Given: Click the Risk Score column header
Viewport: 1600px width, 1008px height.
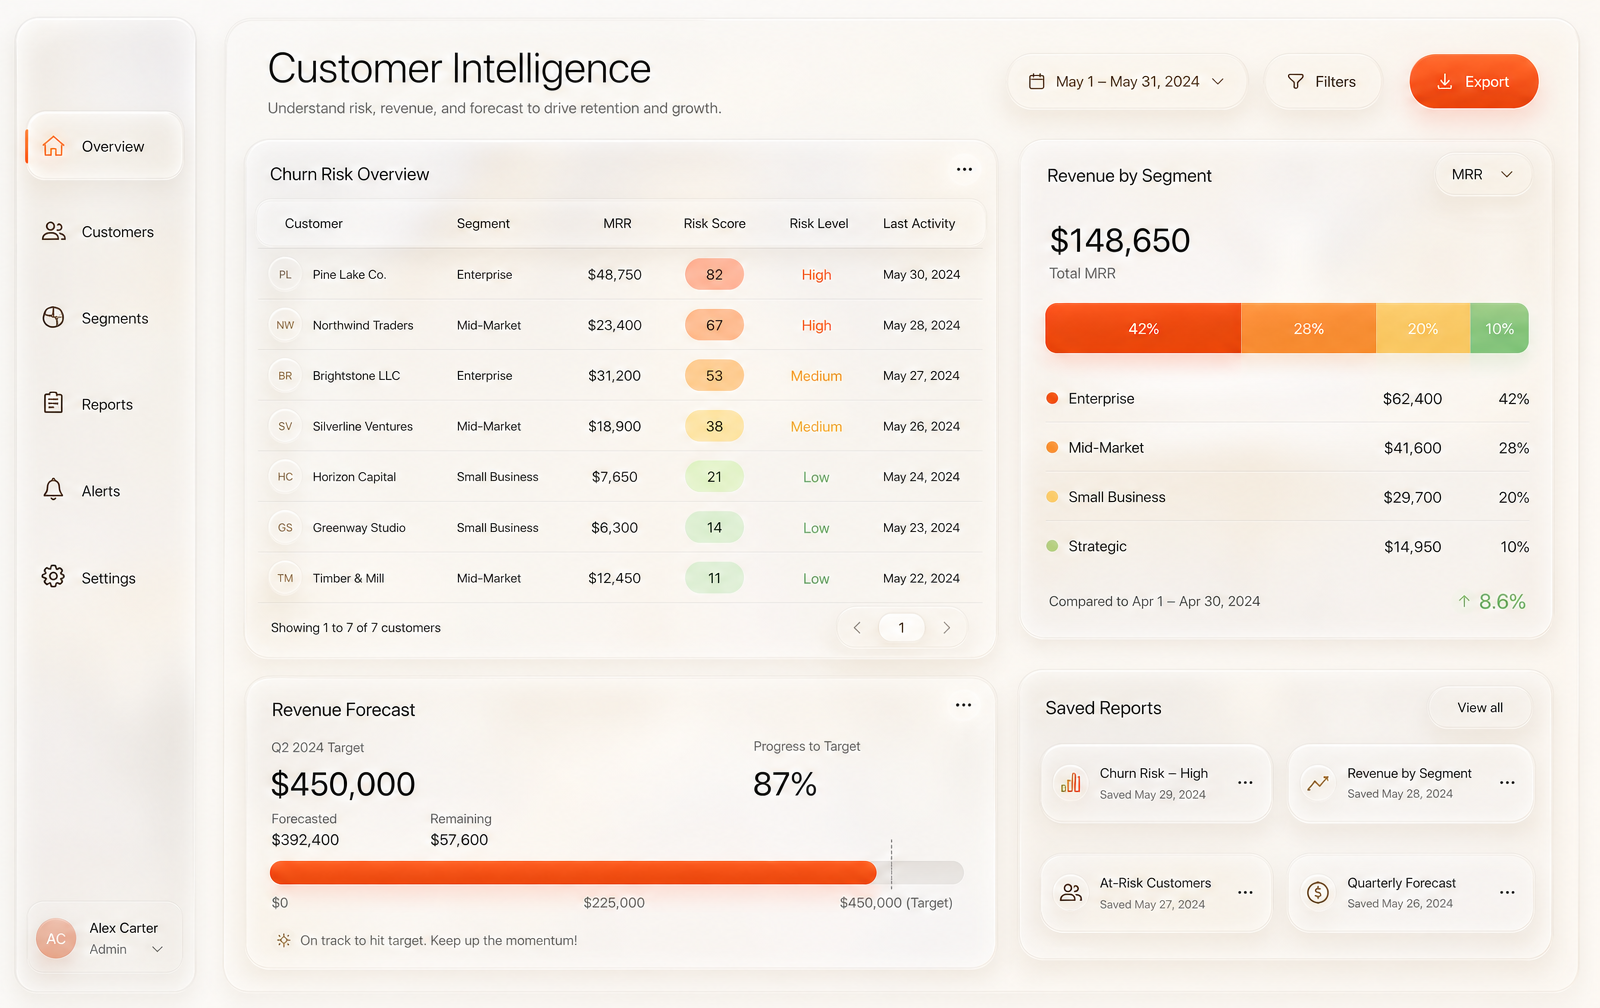Looking at the screenshot, I should click(714, 224).
